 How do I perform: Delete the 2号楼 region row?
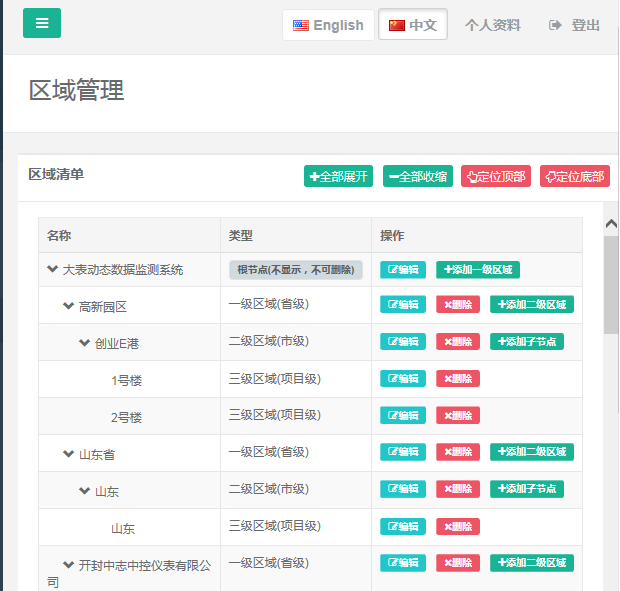click(x=458, y=415)
